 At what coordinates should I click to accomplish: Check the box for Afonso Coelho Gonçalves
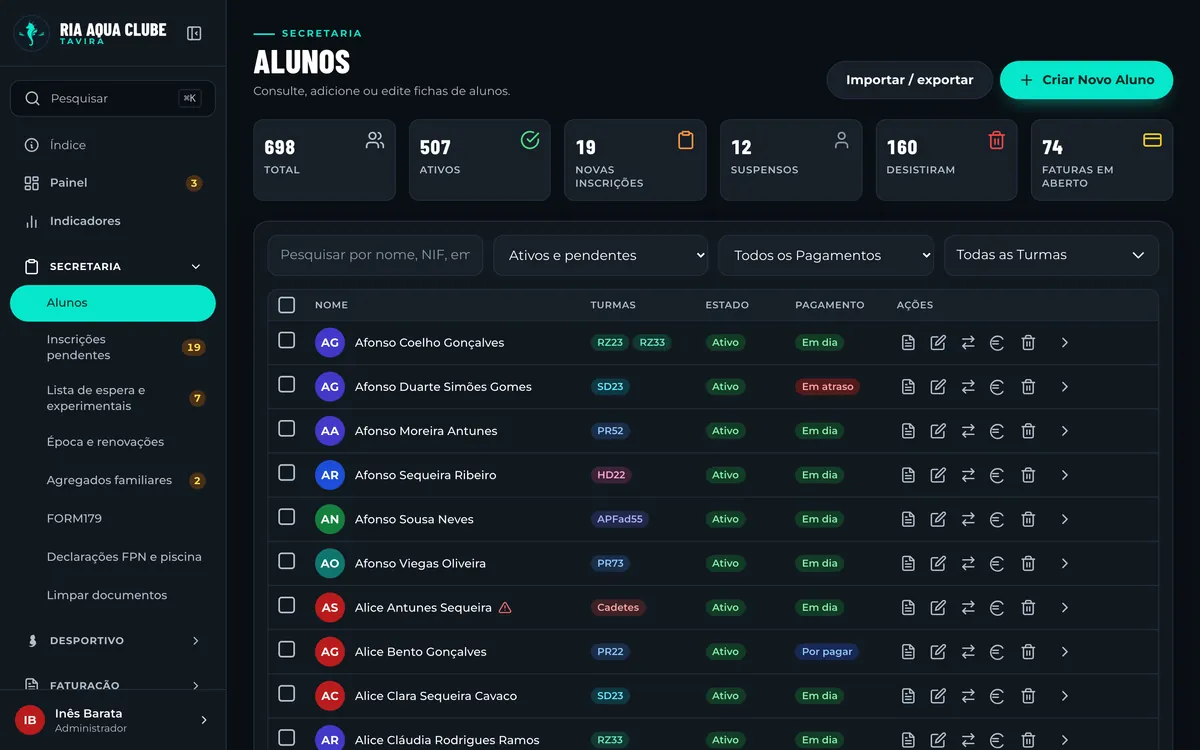pyautogui.click(x=287, y=340)
